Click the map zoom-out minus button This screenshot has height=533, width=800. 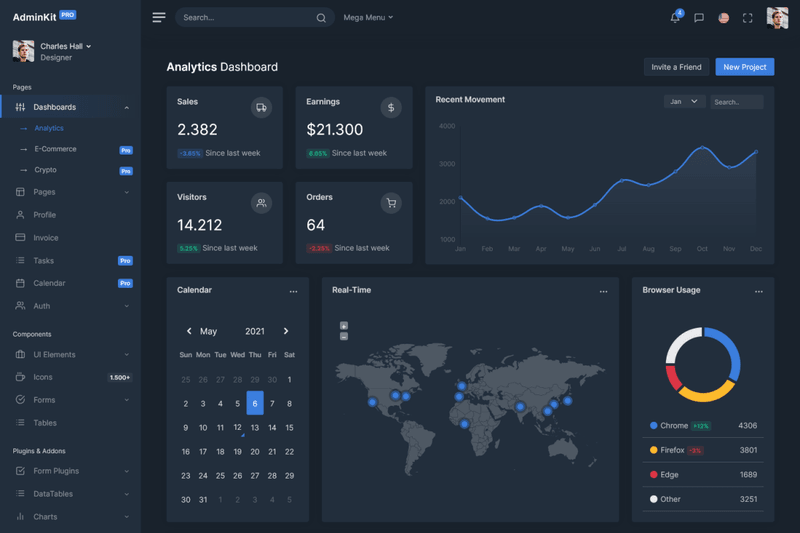click(344, 337)
